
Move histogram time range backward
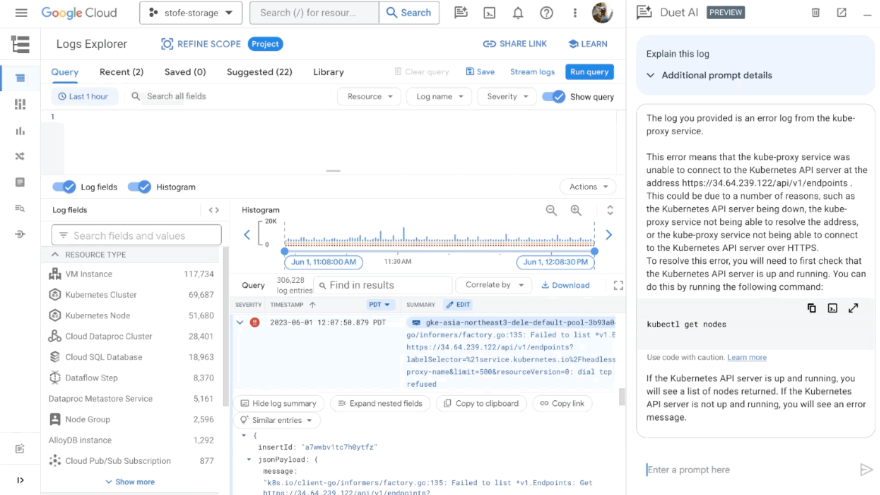(247, 235)
